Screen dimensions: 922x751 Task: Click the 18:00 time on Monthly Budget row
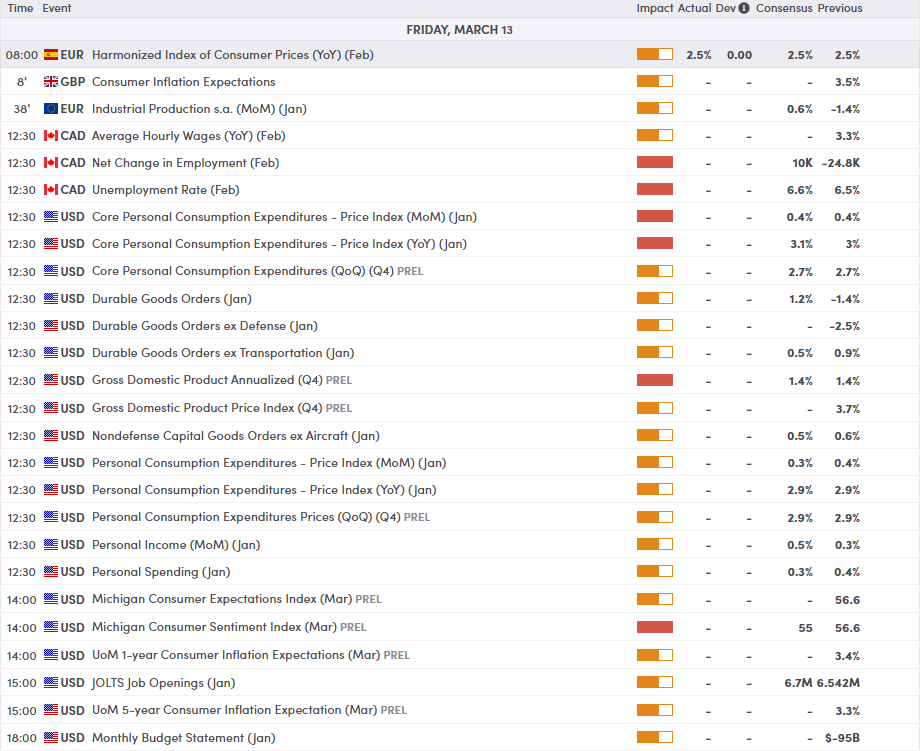22,737
